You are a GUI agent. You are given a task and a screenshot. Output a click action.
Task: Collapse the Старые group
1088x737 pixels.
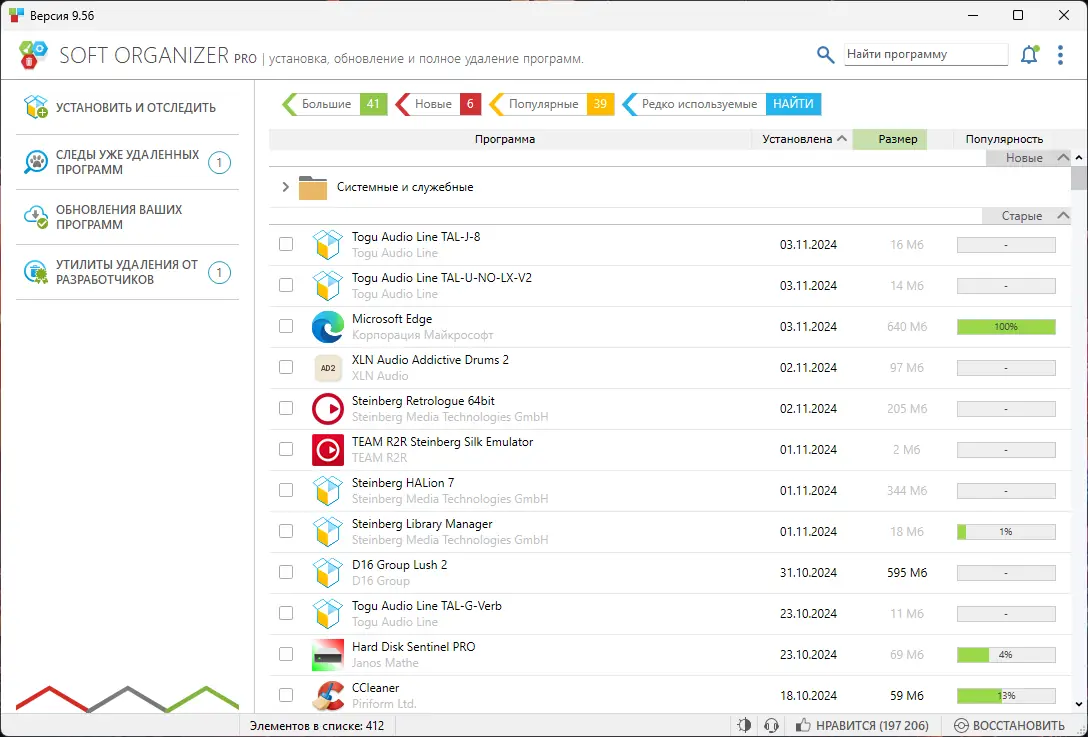point(1063,216)
